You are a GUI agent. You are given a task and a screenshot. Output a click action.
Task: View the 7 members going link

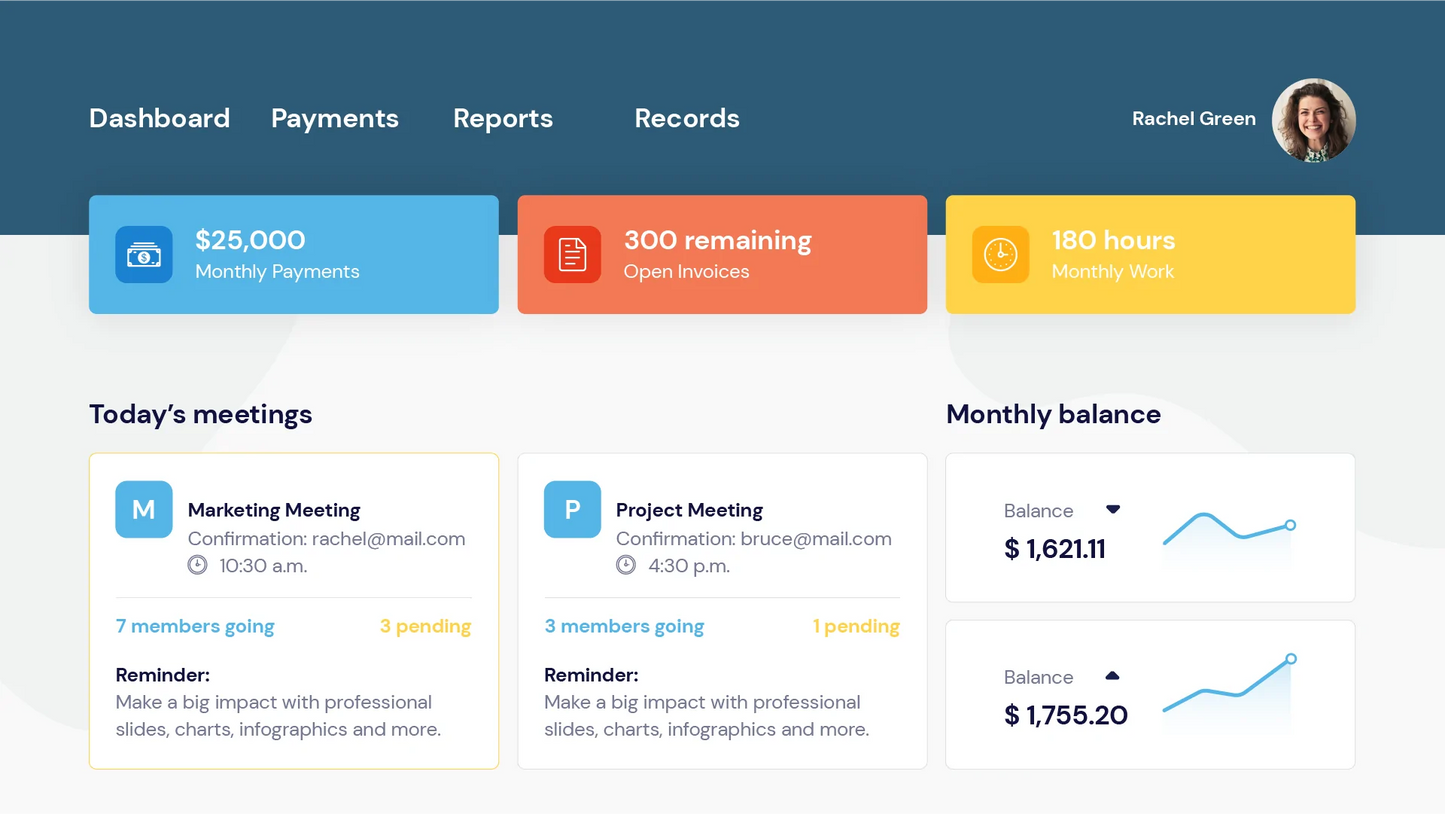195,627
